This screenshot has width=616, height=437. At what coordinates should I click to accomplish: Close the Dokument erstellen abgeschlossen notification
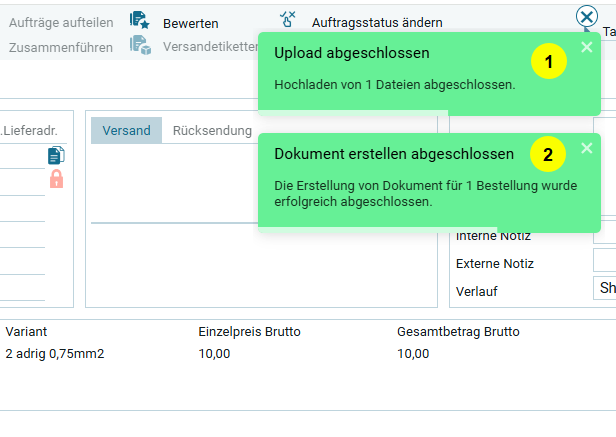[586, 148]
